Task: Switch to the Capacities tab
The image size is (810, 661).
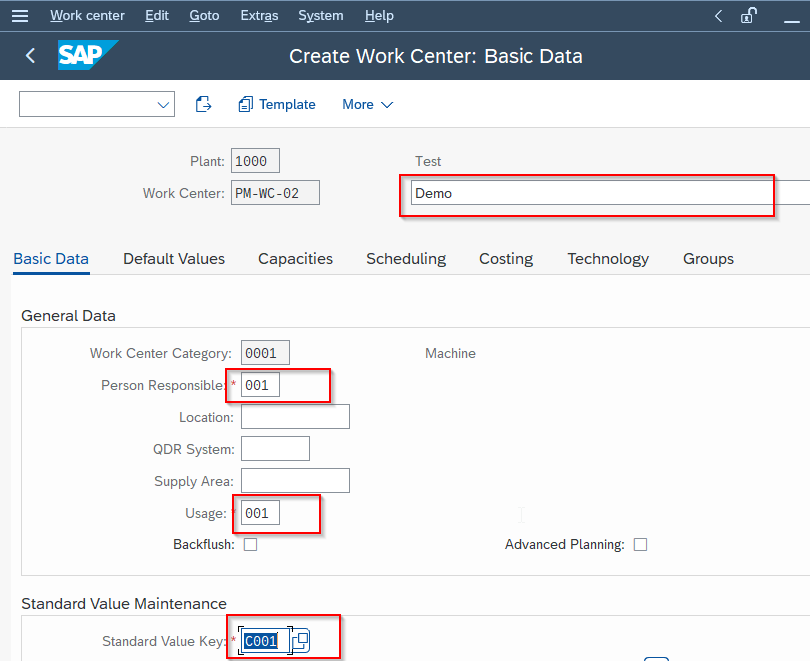Action: [x=295, y=258]
